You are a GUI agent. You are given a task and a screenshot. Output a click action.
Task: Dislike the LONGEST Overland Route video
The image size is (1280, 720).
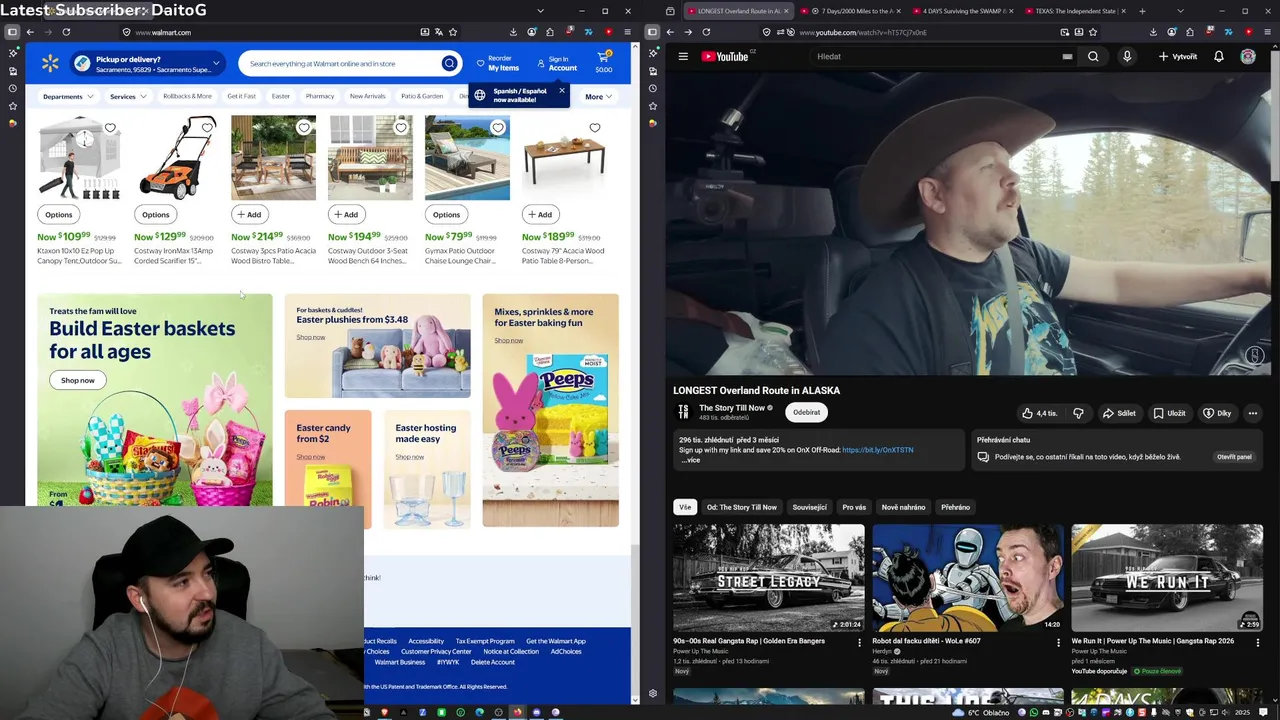pyautogui.click(x=1078, y=413)
